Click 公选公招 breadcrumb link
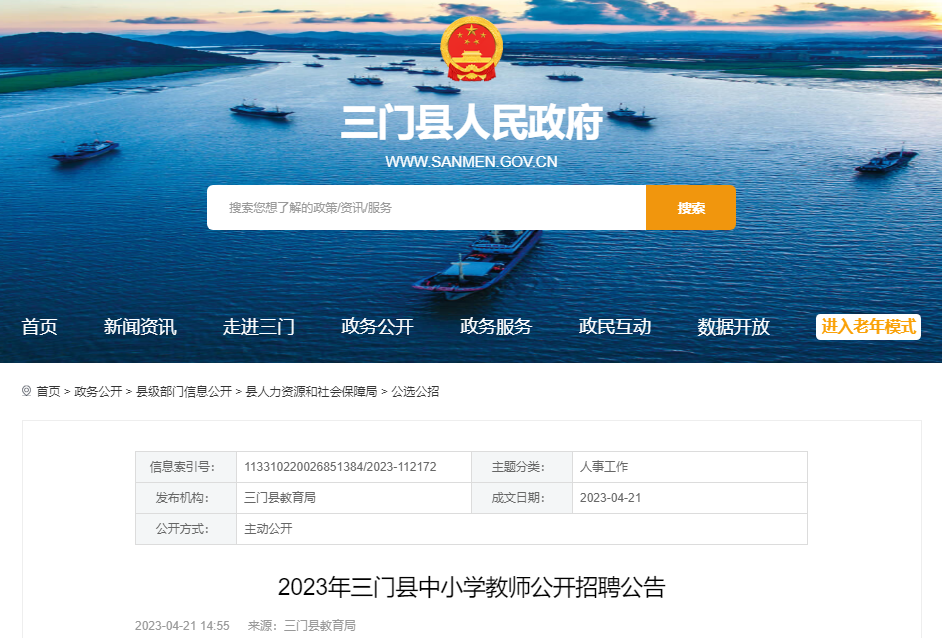 click(415, 392)
